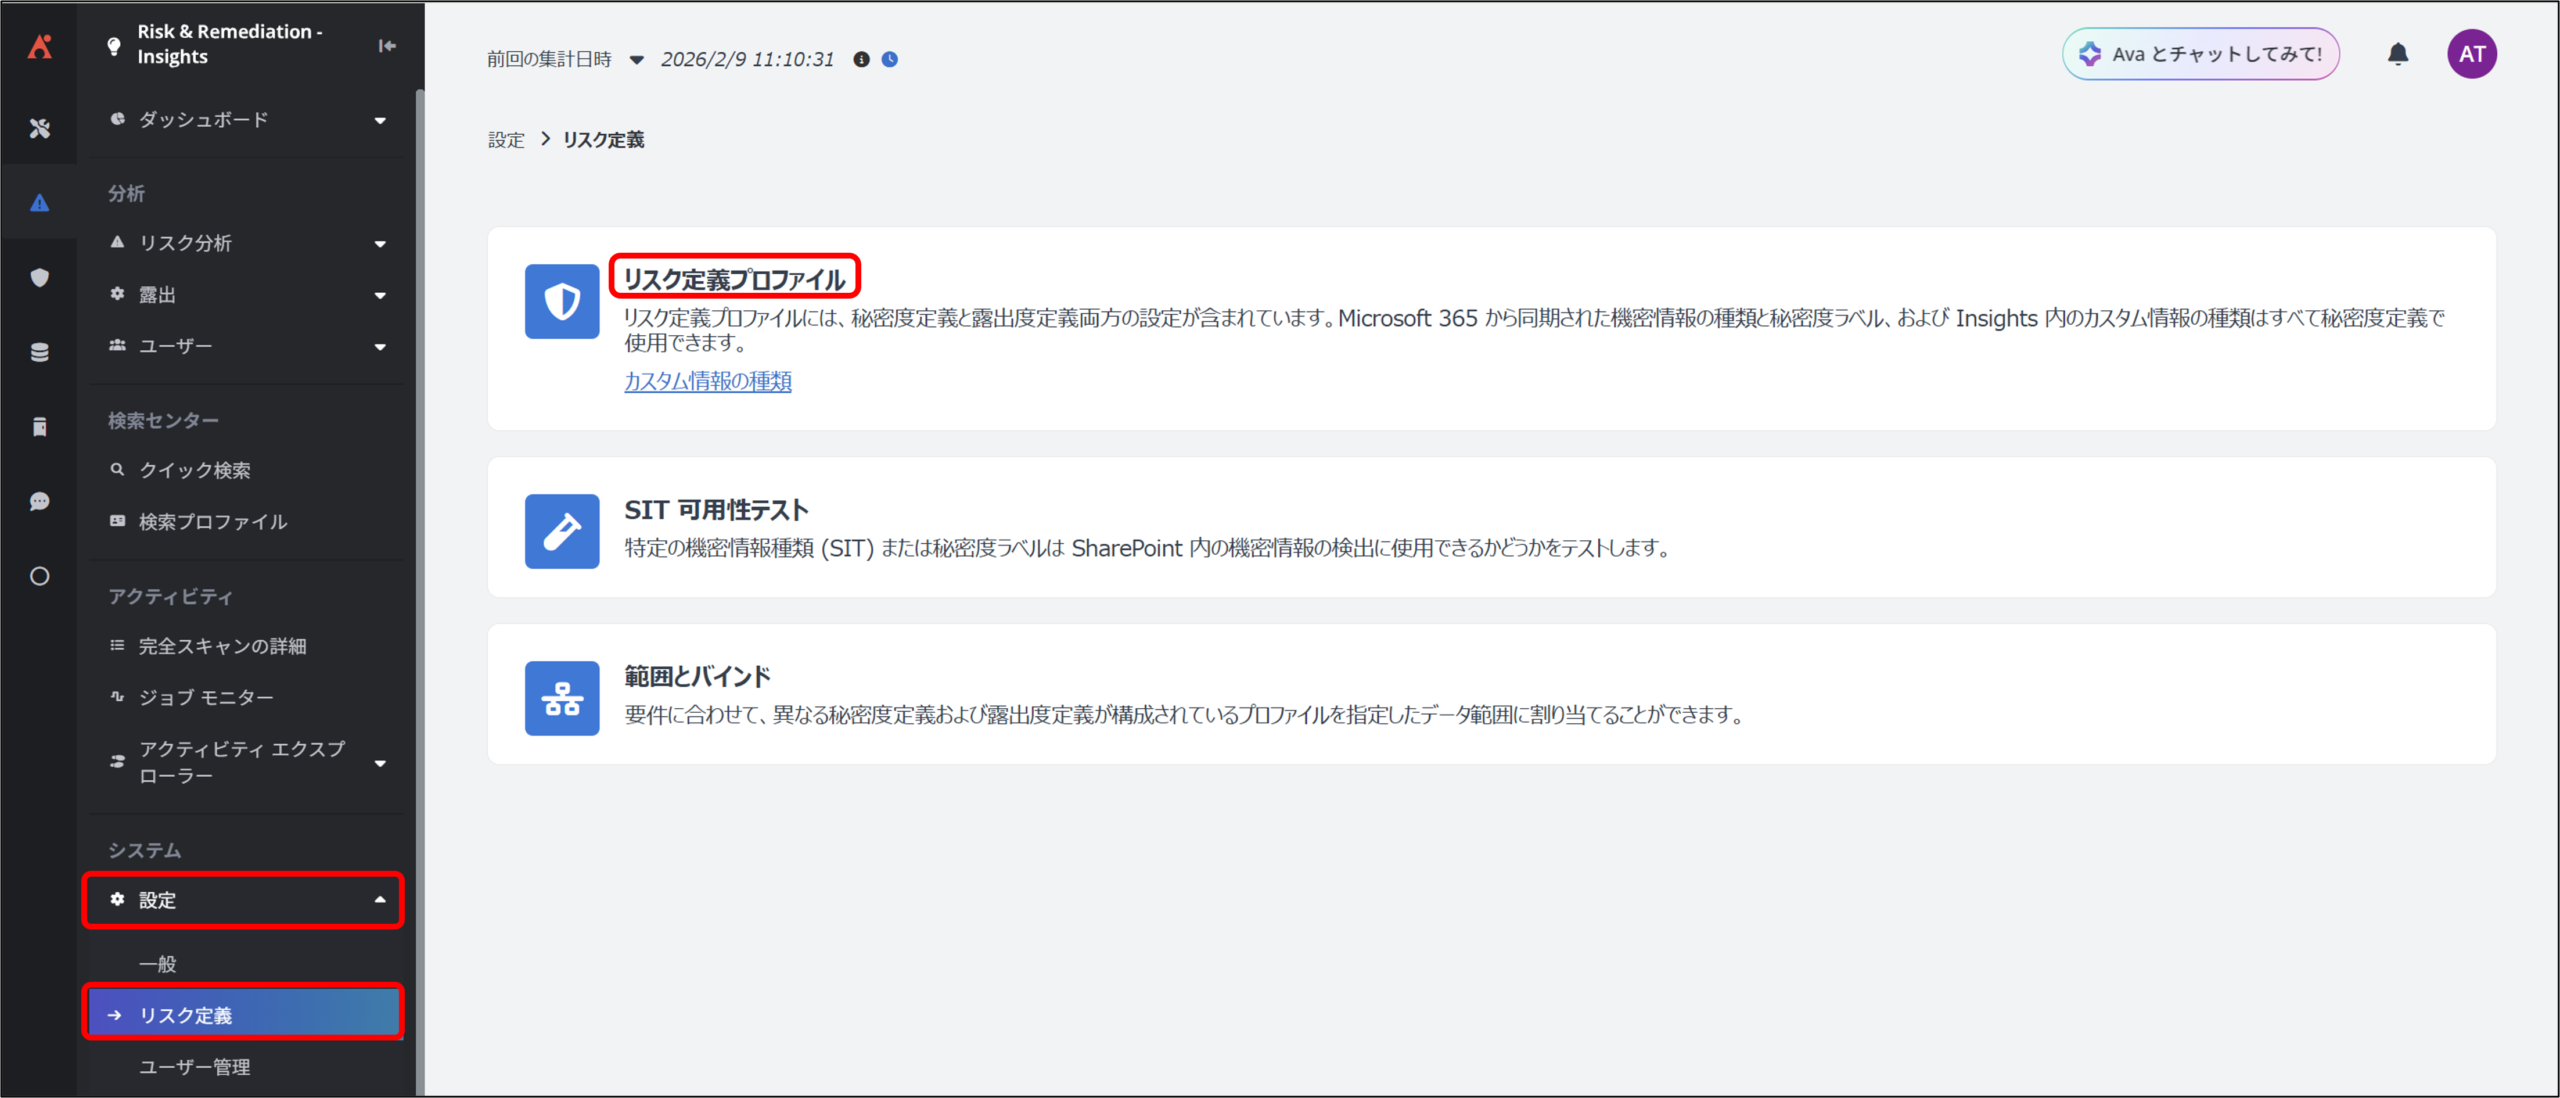
Task: Select クイック検索 in the sidebar
Action: click(195, 470)
